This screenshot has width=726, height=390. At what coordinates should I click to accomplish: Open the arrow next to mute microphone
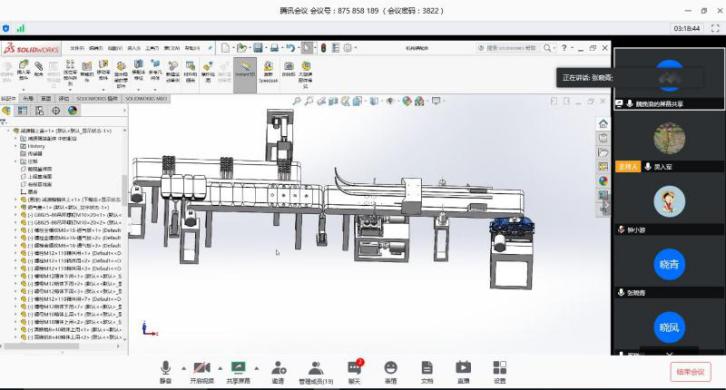[183, 369]
